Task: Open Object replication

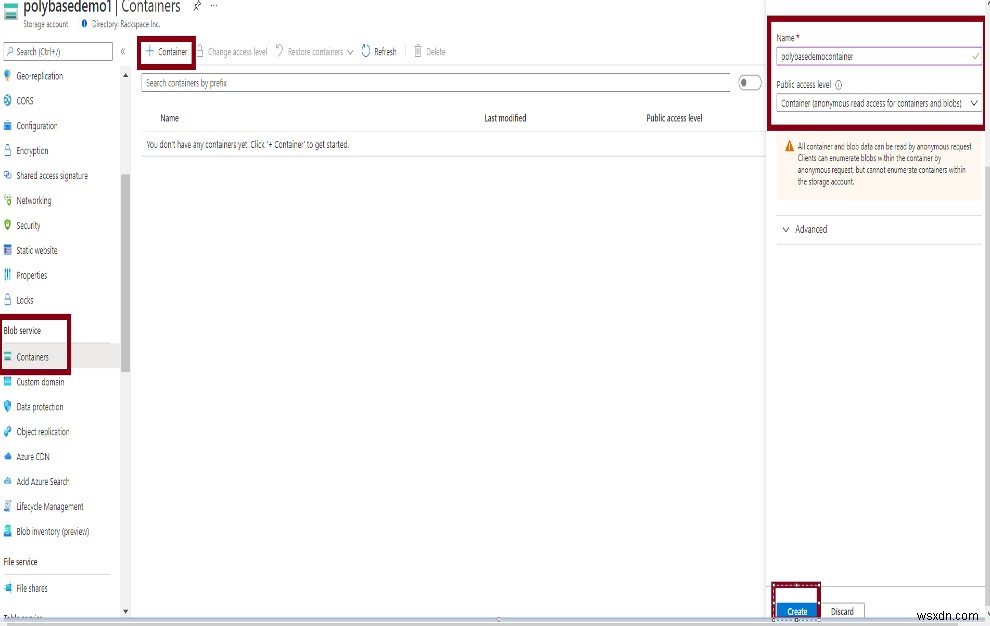Action: tap(42, 432)
